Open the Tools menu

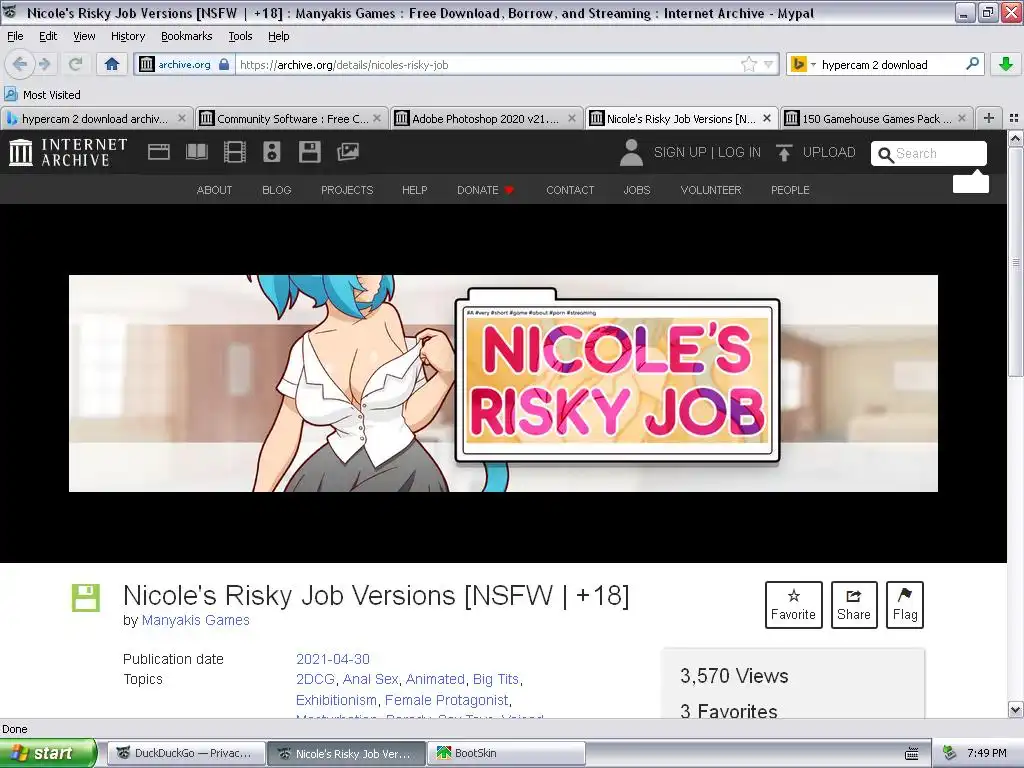point(240,37)
